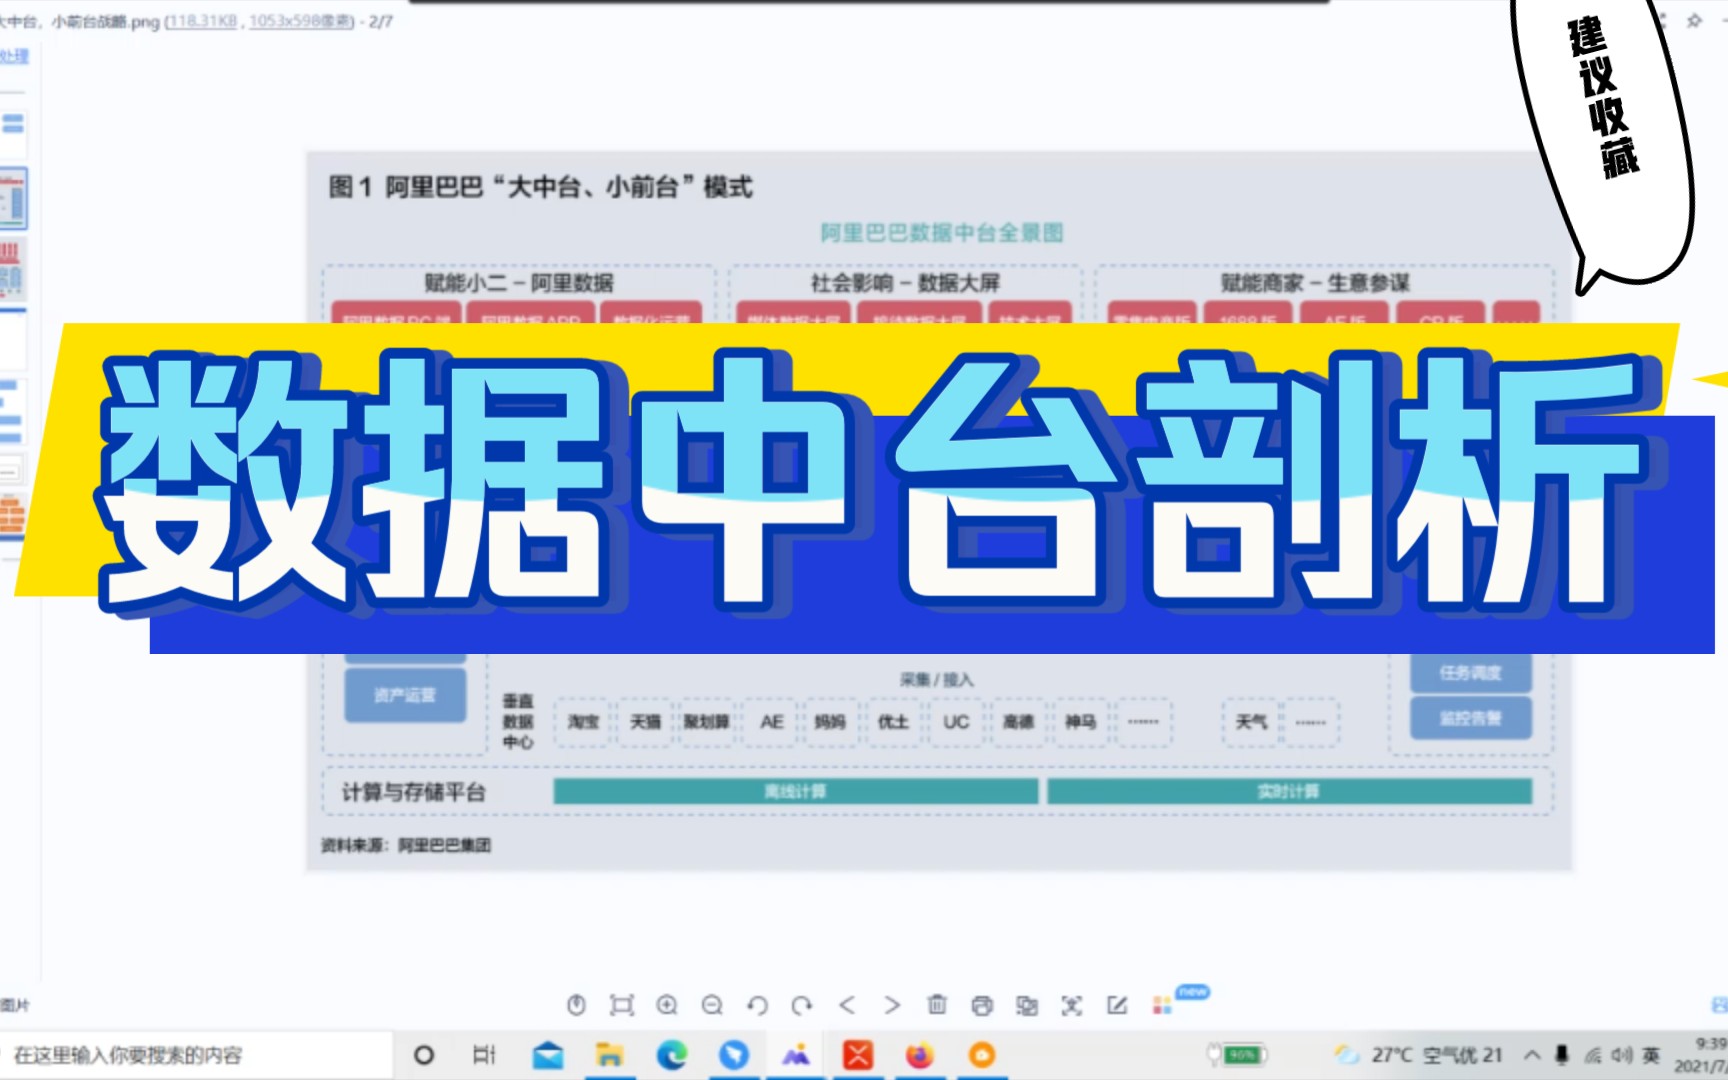This screenshot has width=1728, height=1080.
Task: Click 计算与存储平台 label in diagram
Action: point(414,792)
